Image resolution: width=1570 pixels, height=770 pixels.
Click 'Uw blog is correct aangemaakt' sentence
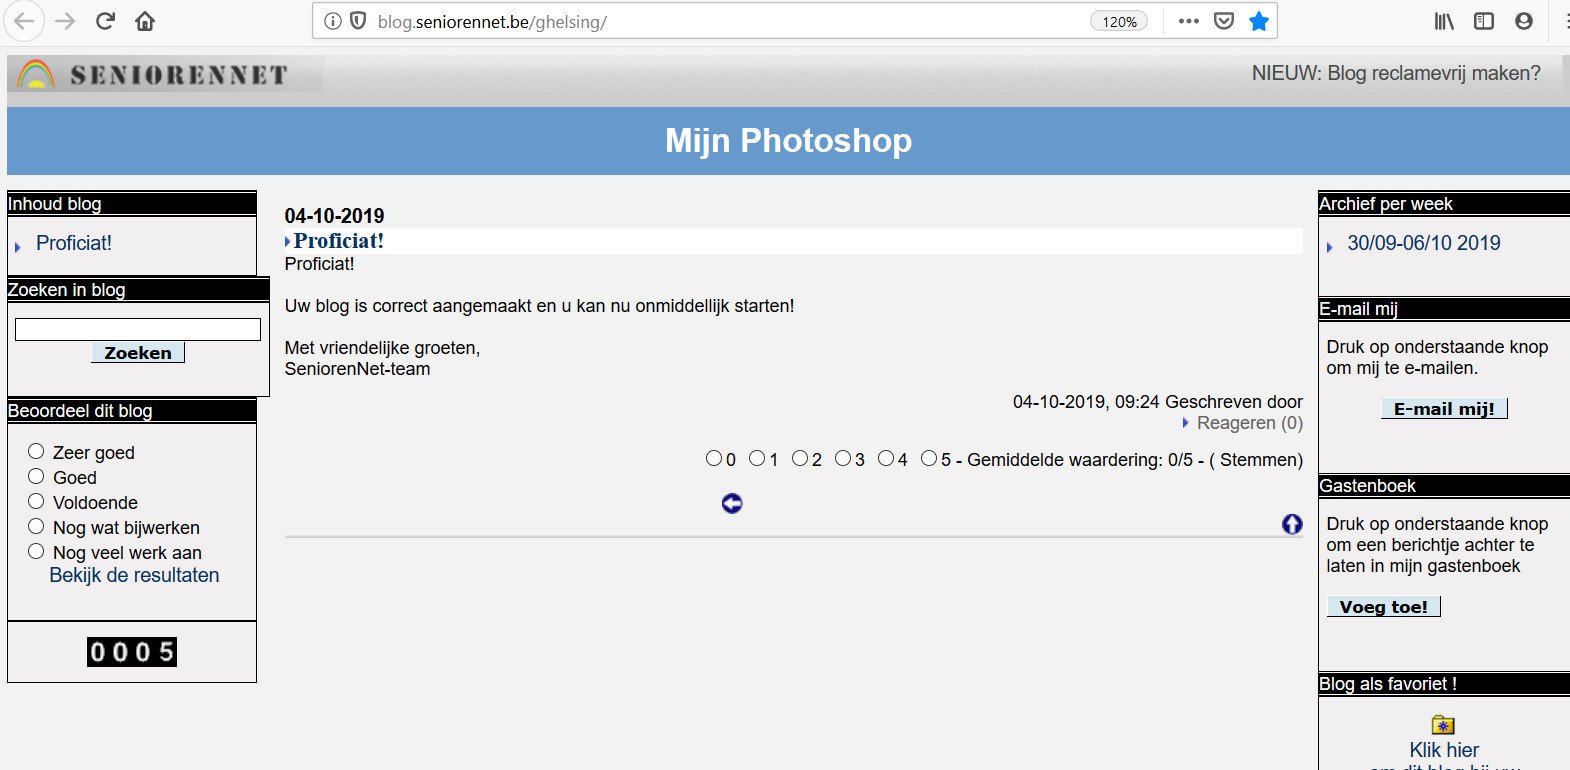click(x=539, y=306)
